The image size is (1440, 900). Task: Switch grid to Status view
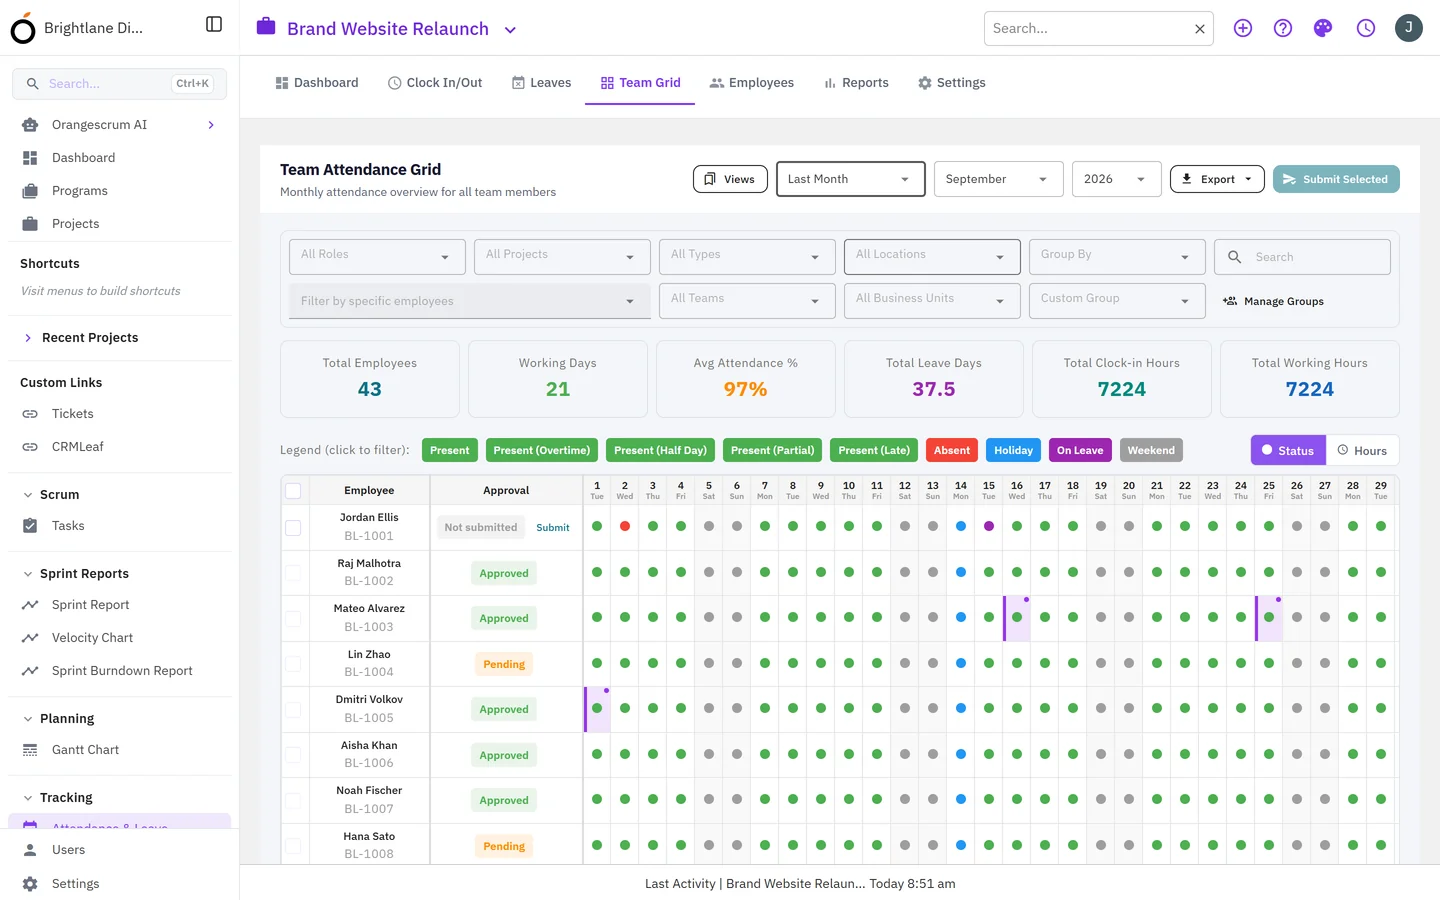[1288, 451]
